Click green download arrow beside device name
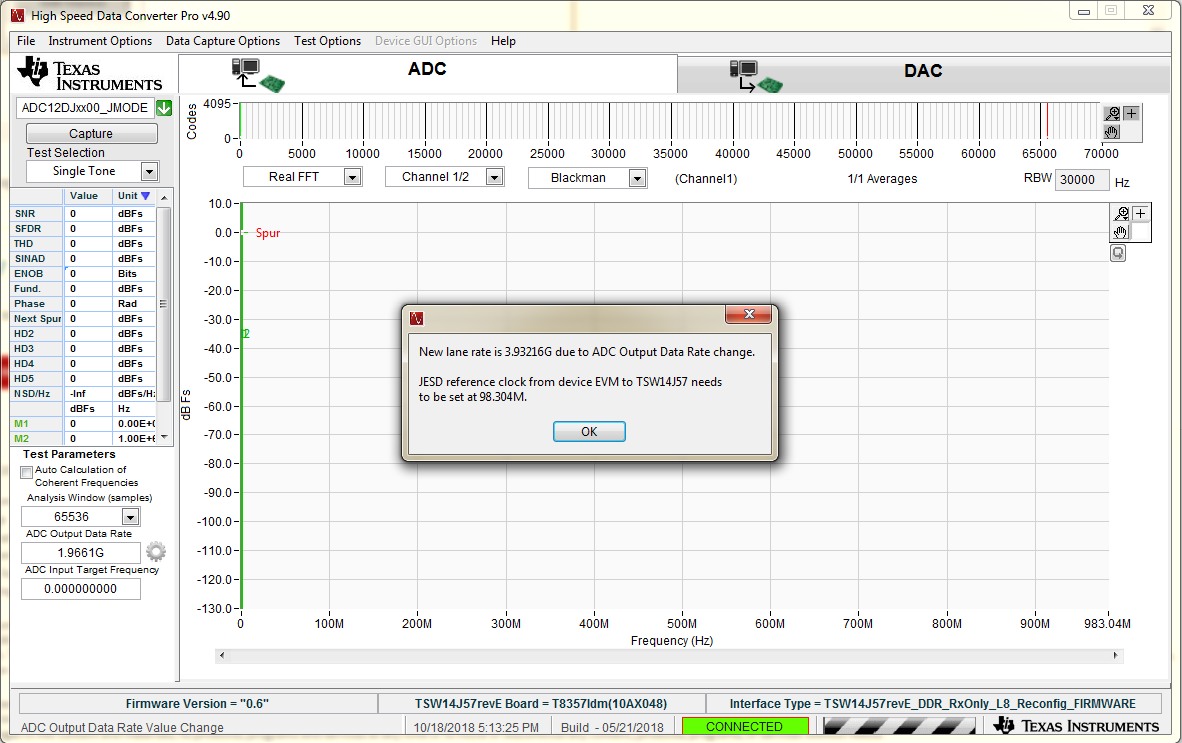1182x743 pixels. 164,108
